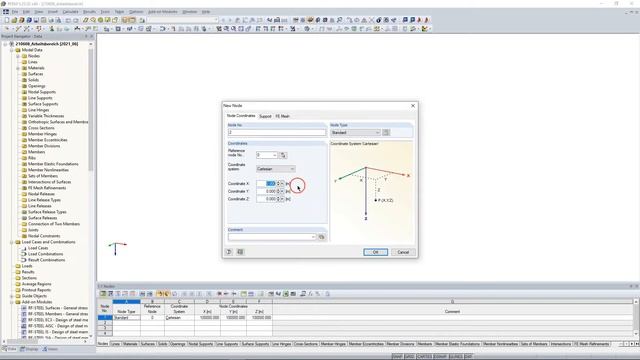
Task: Click the Coordinate X spinner arrows
Action: (278, 184)
